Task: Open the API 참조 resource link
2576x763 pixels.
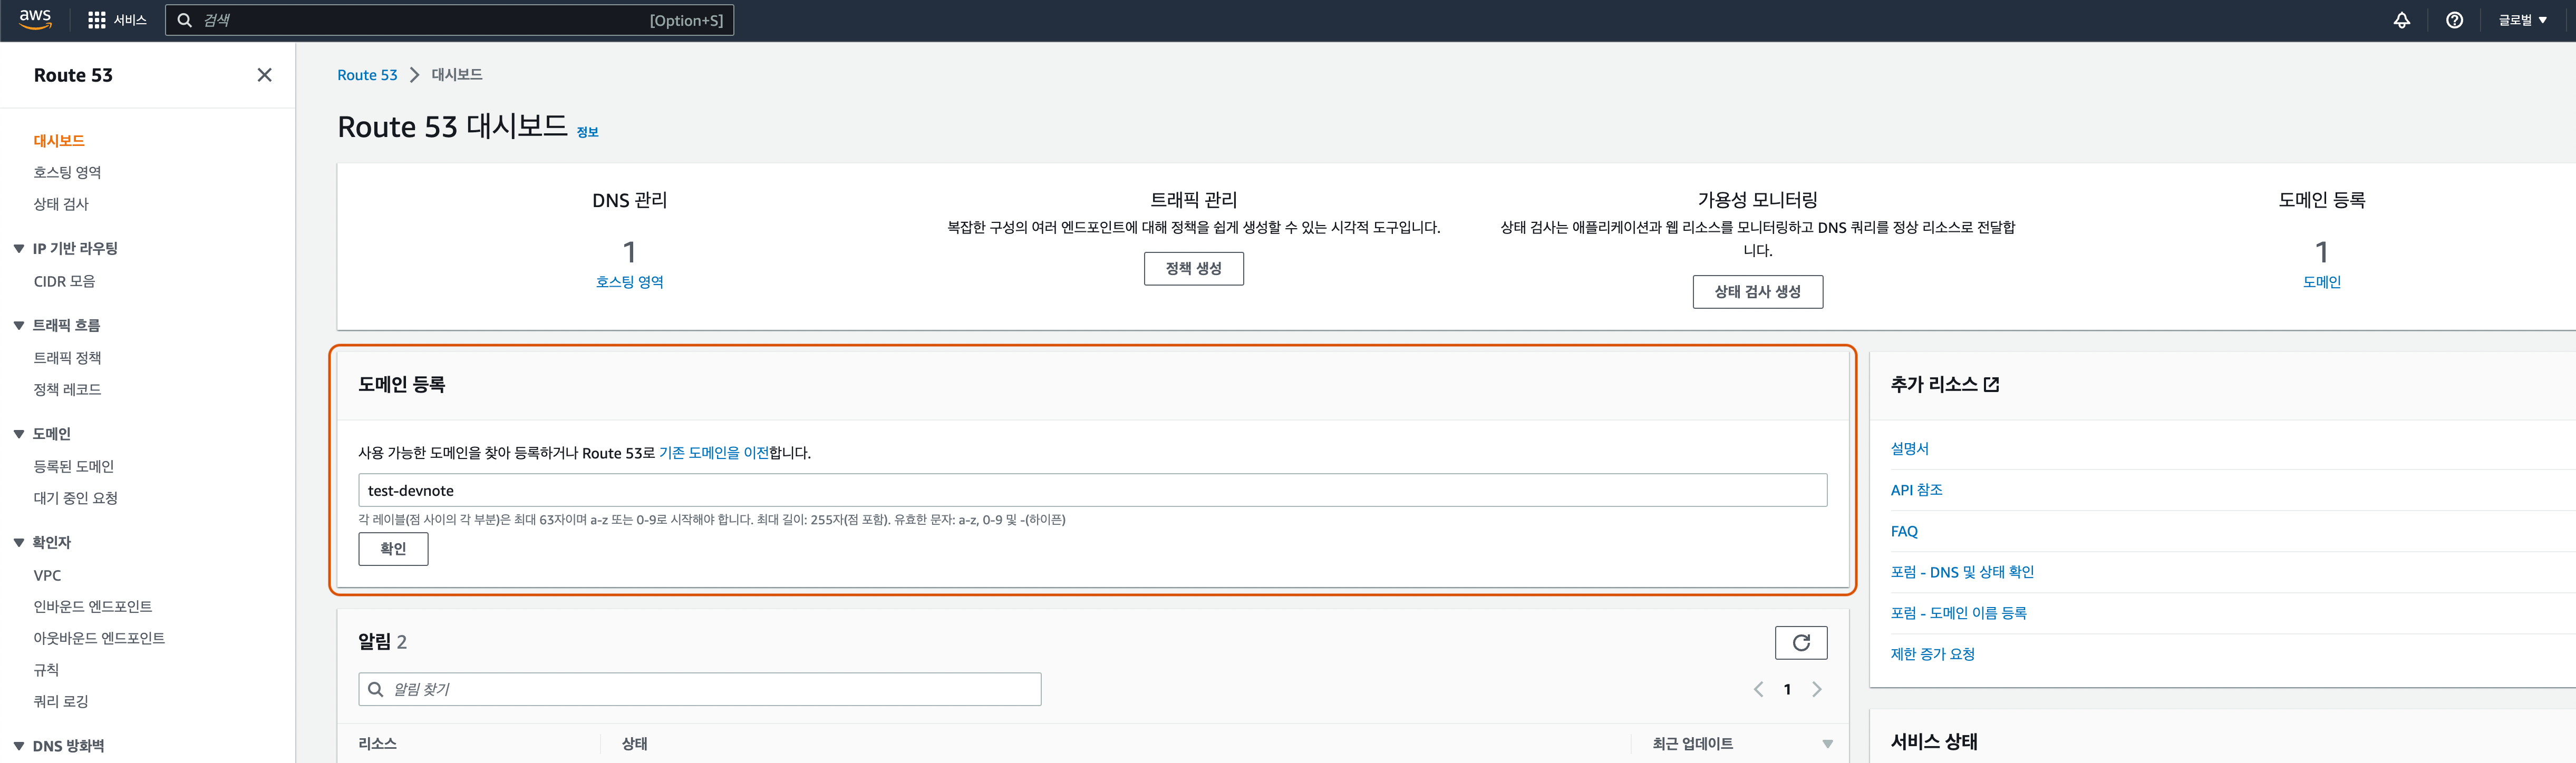Action: pos(1916,490)
